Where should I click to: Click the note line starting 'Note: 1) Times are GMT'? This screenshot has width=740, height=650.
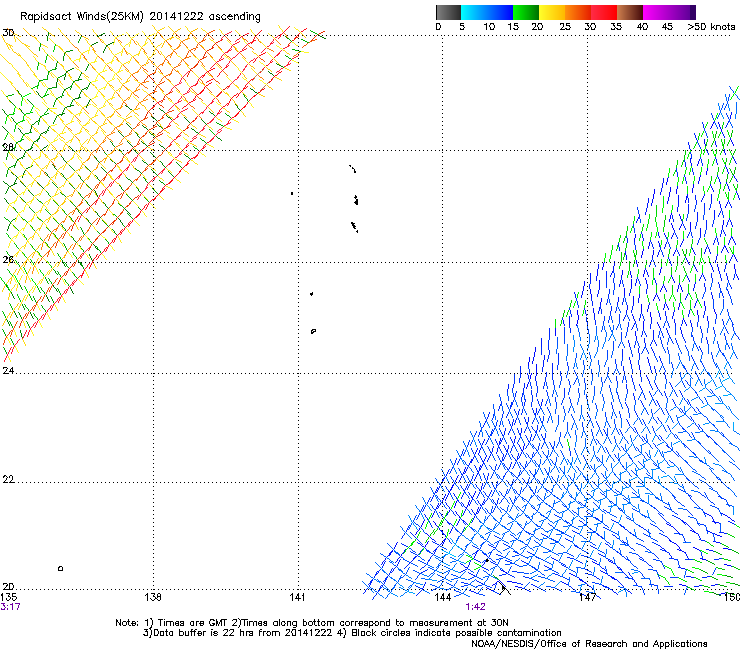[311, 623]
